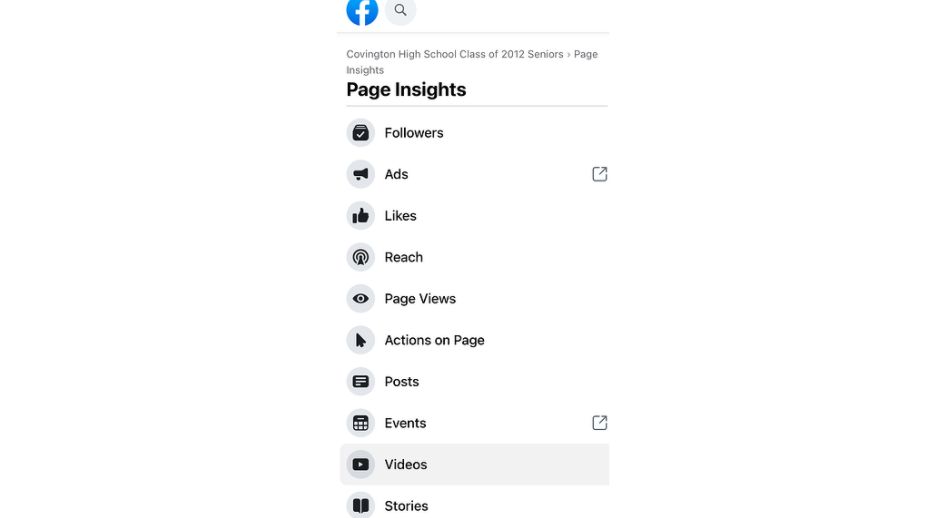This screenshot has width=945, height=518.
Task: Open the Reach insights label
Action: pos(404,257)
